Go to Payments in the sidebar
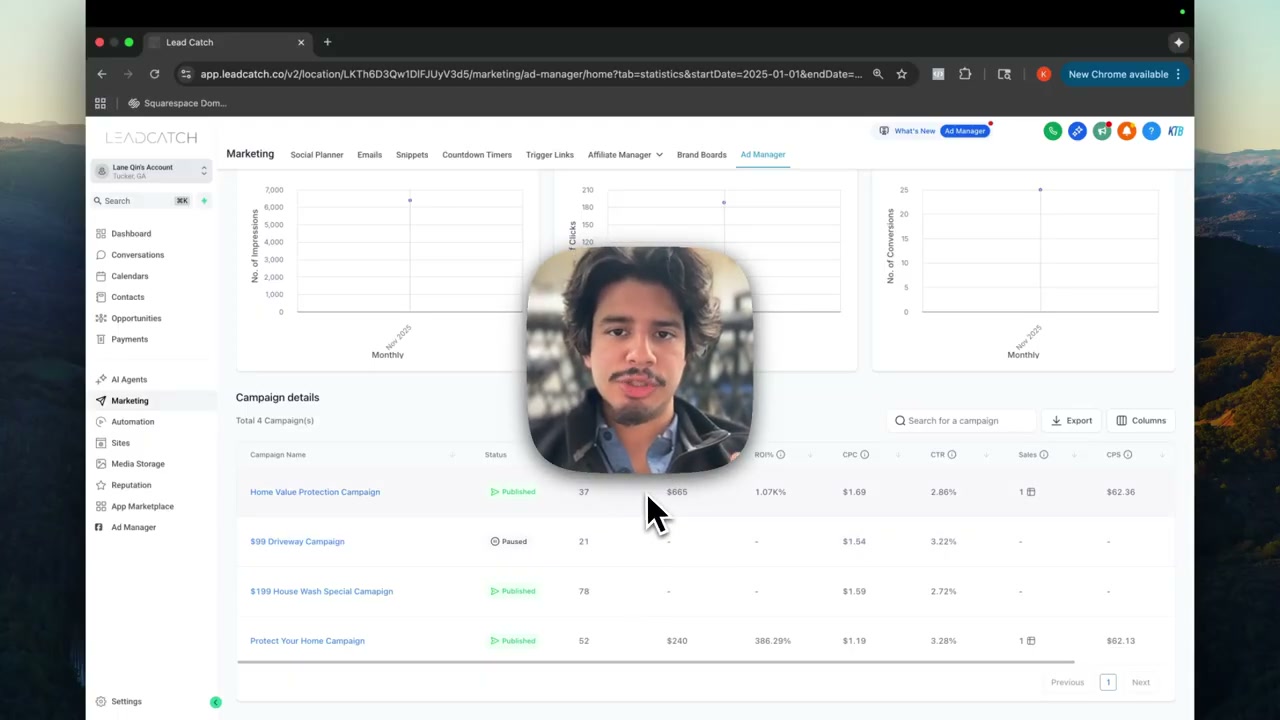Image resolution: width=1280 pixels, height=720 pixels. pyautogui.click(x=129, y=339)
